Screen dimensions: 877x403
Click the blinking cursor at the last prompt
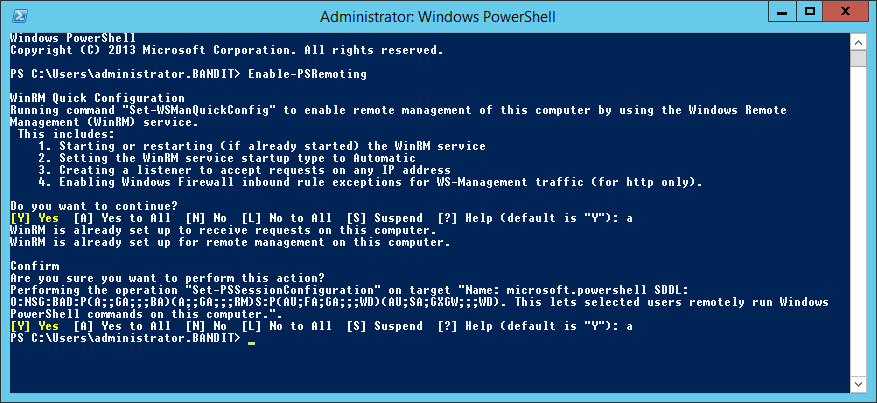click(x=251, y=341)
